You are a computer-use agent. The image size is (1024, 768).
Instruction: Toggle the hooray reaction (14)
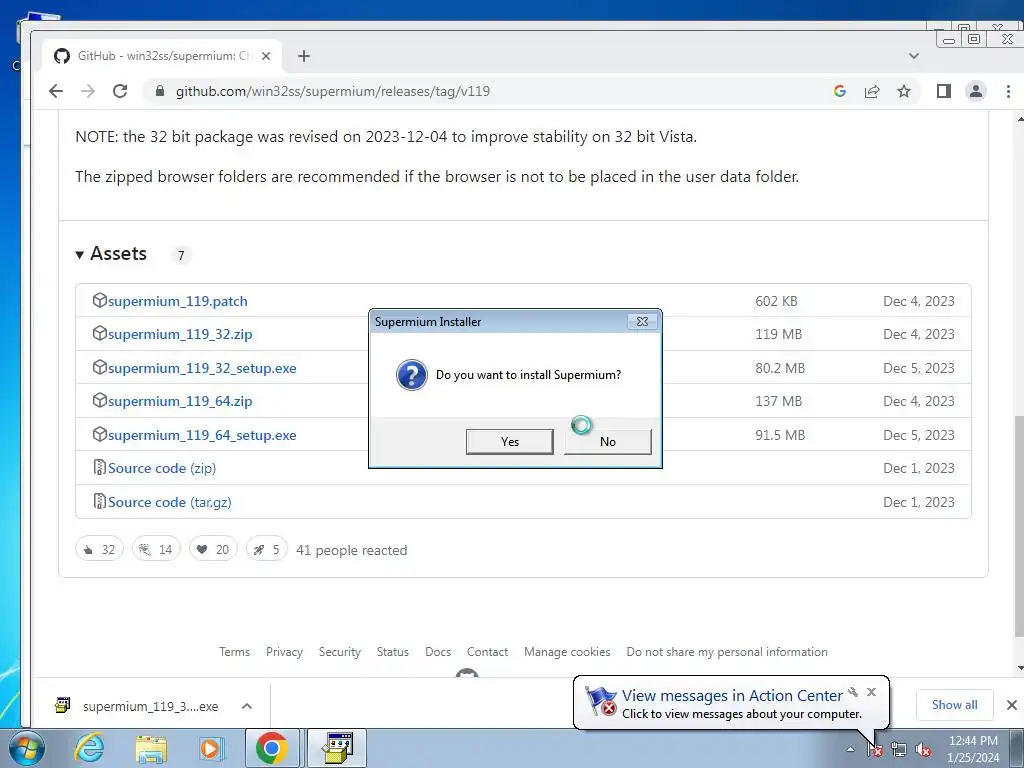pos(156,550)
